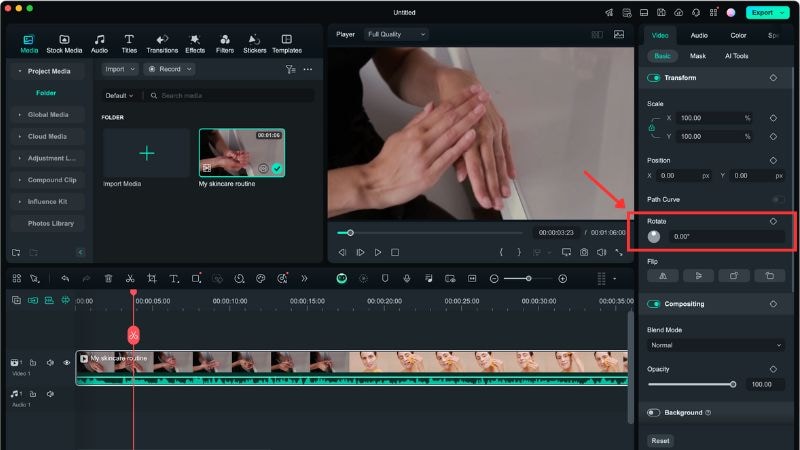800x450 pixels.
Task: Click the flip horizontal icon
Action: coord(663,276)
